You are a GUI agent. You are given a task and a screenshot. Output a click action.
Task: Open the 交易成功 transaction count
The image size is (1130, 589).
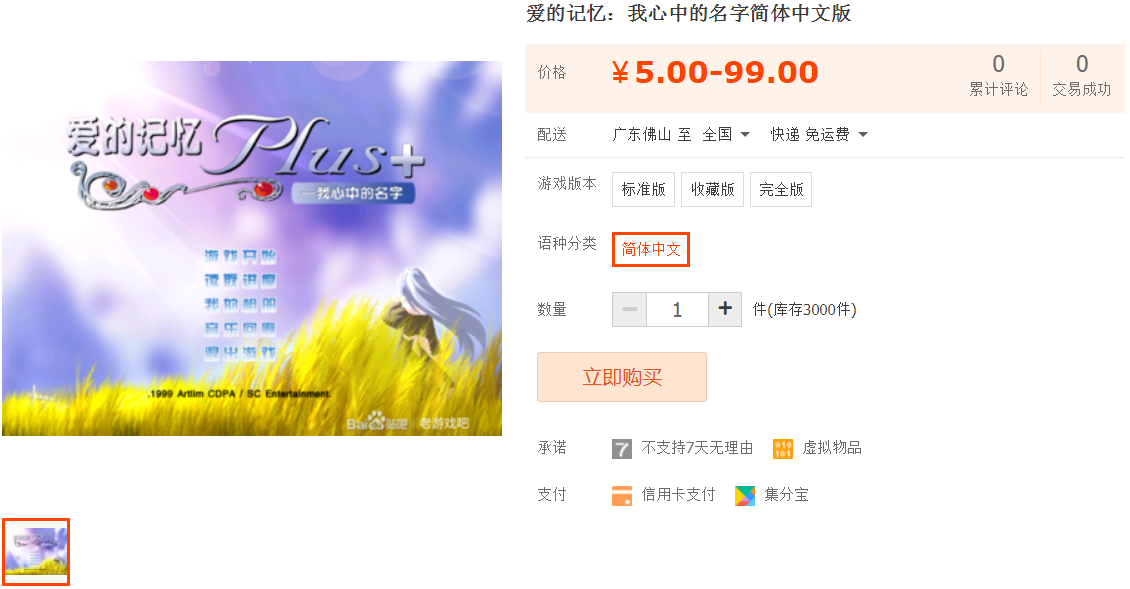[1081, 75]
